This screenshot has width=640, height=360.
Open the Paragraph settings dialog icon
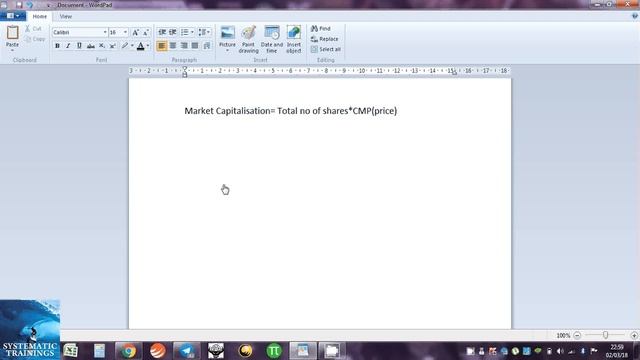click(207, 46)
